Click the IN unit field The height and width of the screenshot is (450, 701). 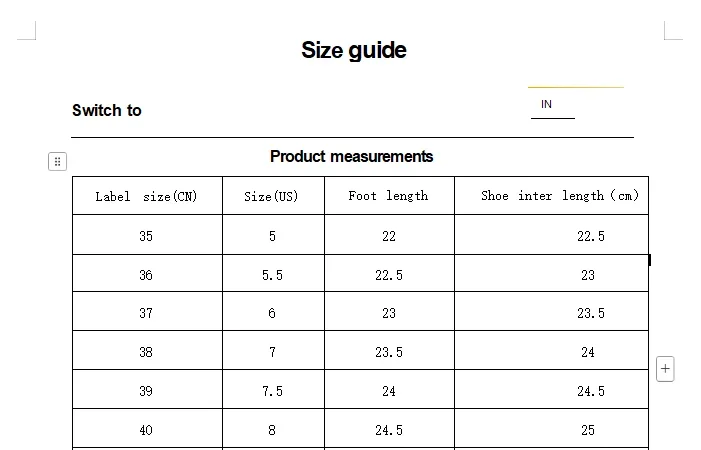tap(552, 105)
